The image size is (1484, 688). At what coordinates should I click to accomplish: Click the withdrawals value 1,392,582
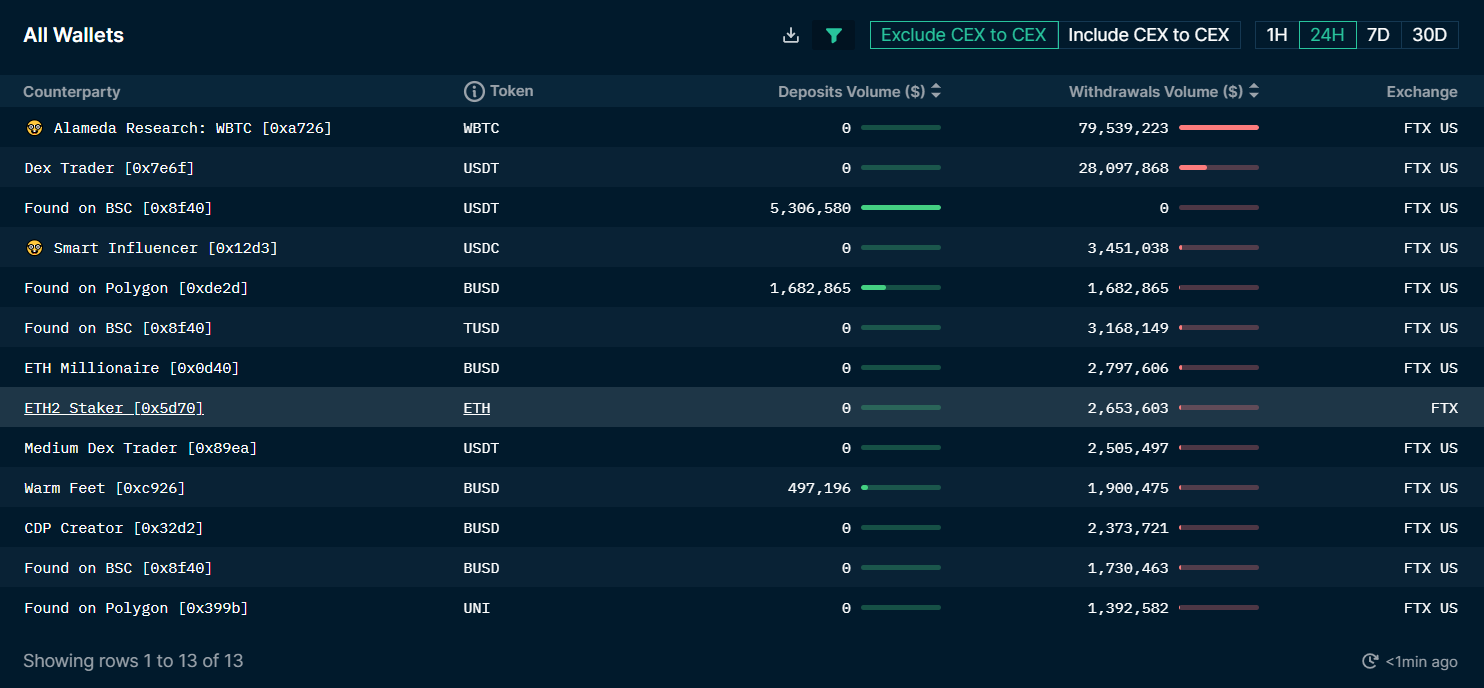click(x=1128, y=608)
